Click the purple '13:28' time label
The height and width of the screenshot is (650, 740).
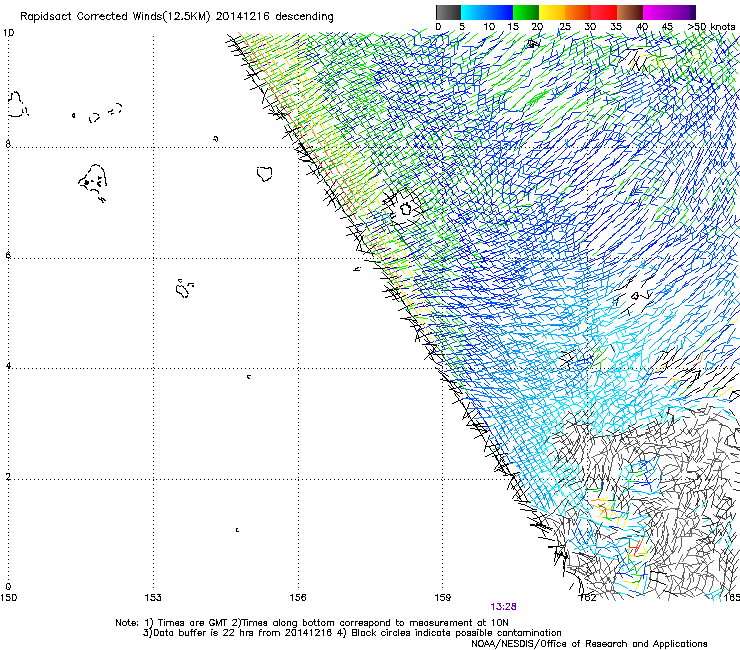503,607
